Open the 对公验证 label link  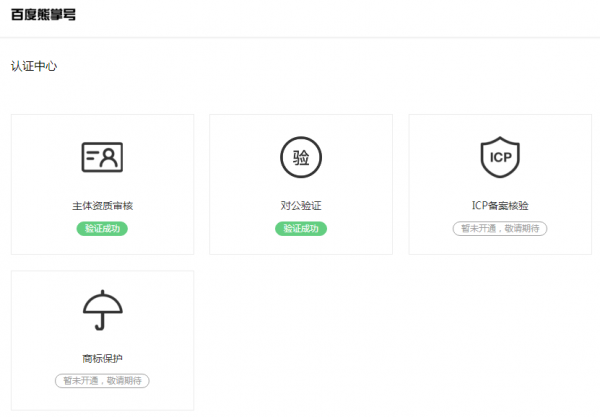click(x=301, y=206)
